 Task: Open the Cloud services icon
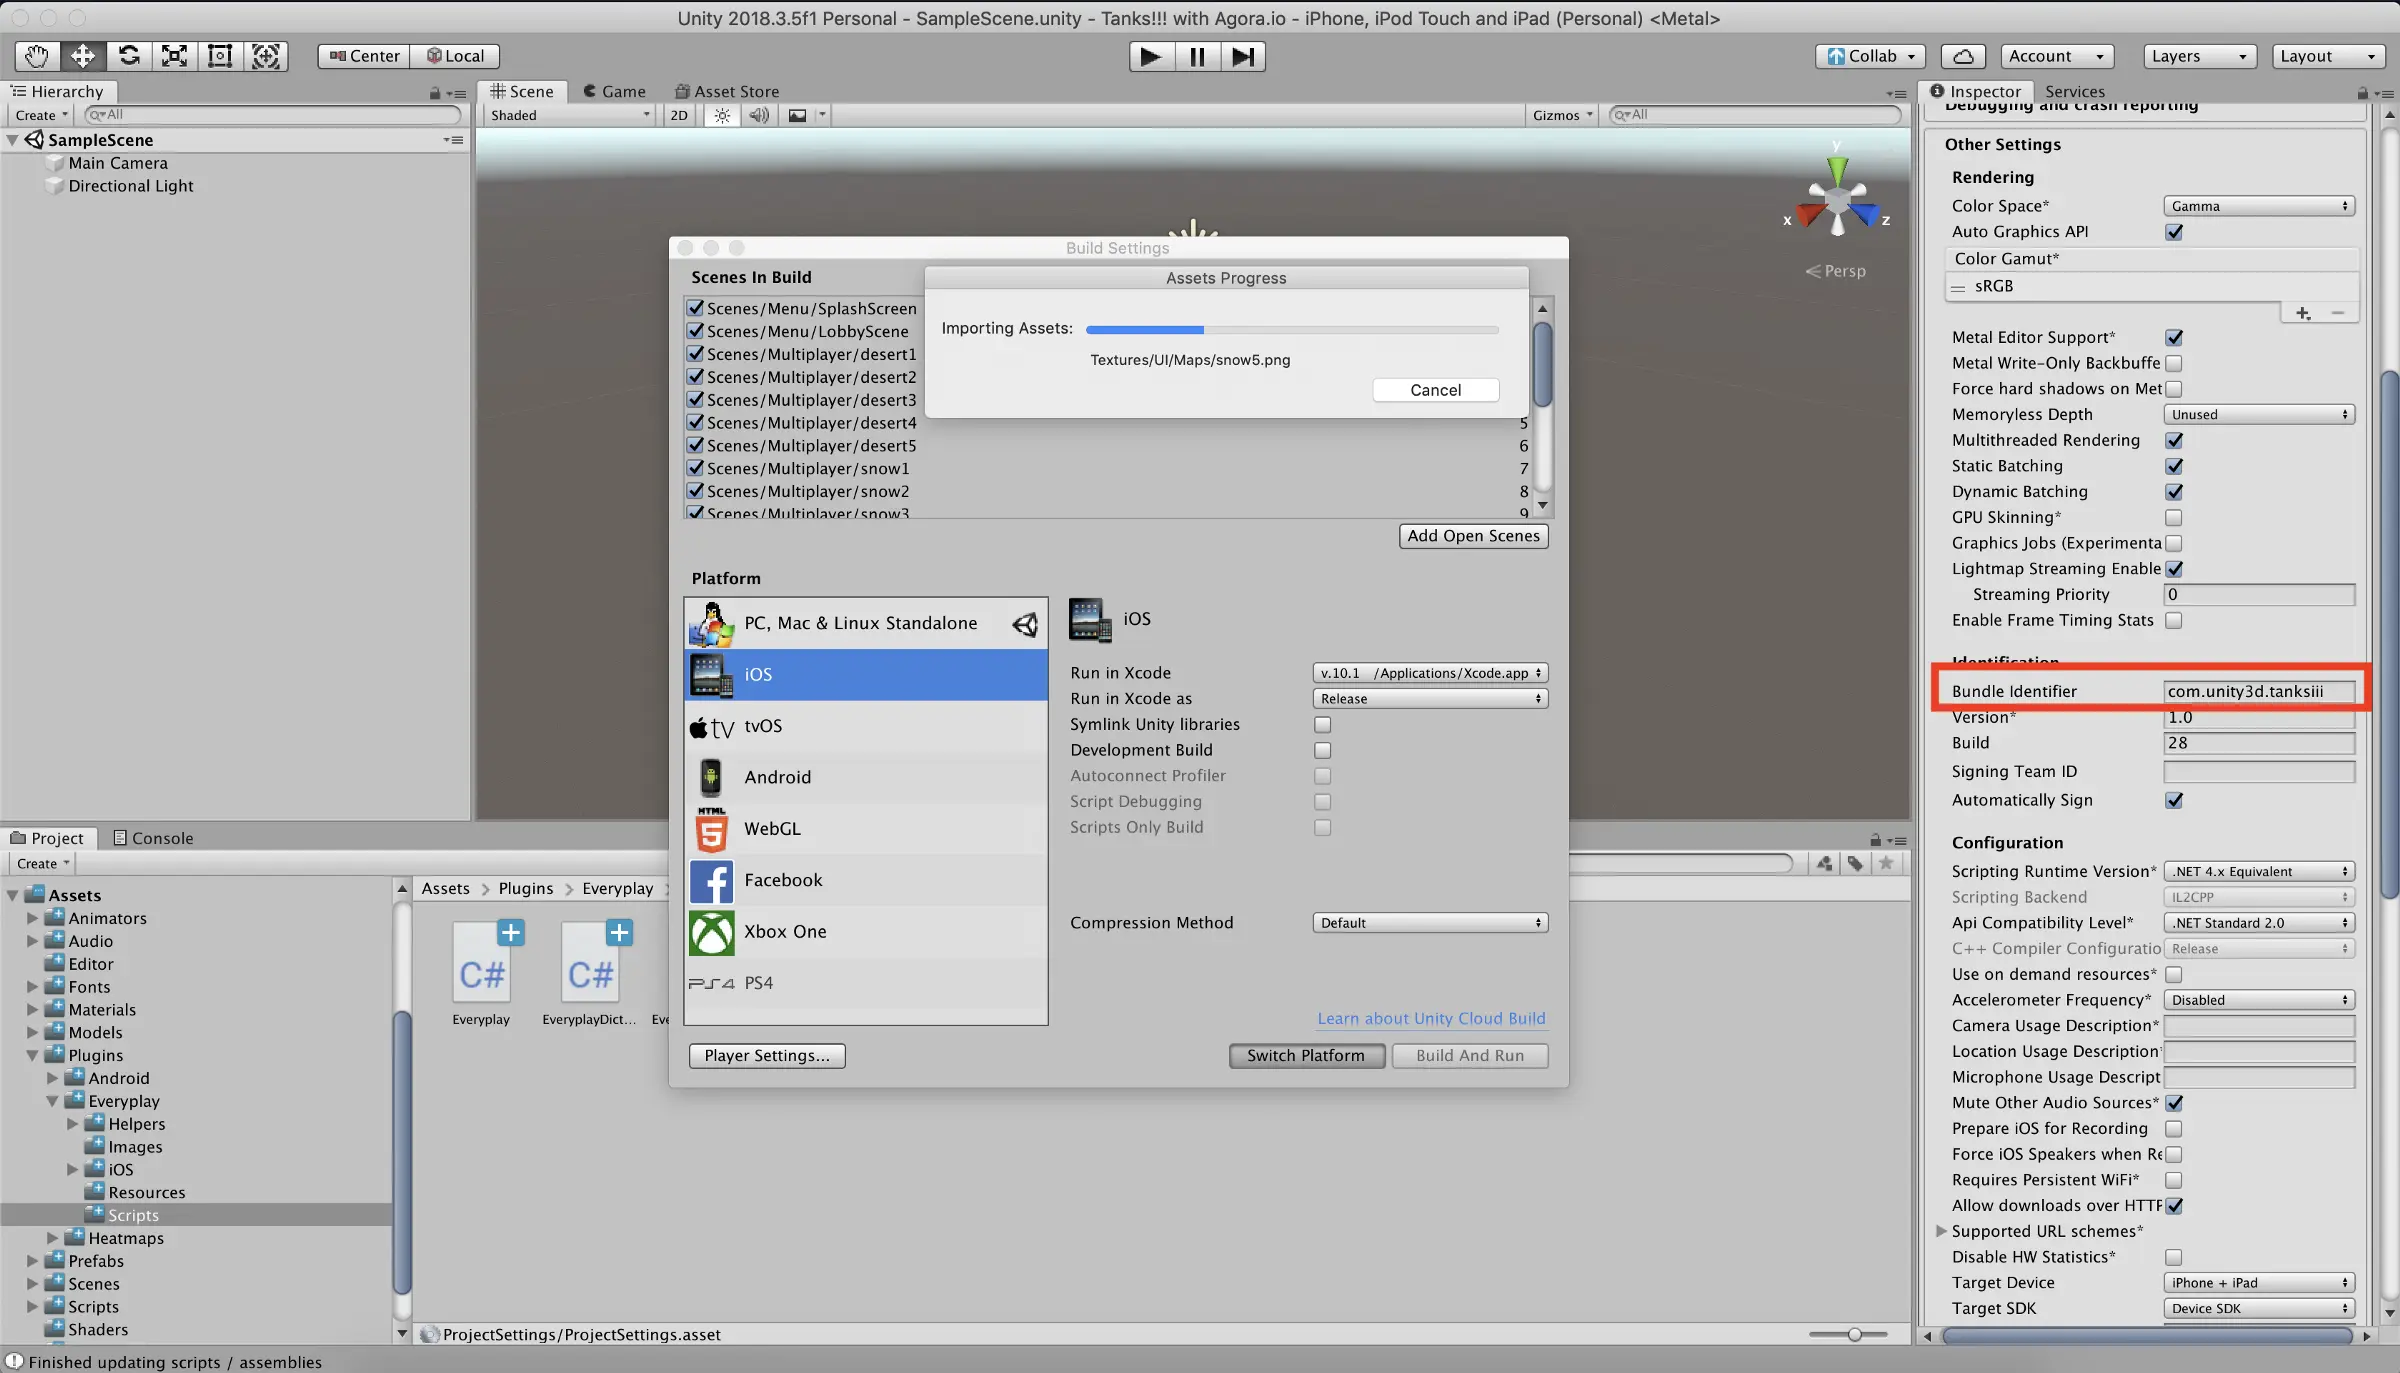tap(1963, 56)
